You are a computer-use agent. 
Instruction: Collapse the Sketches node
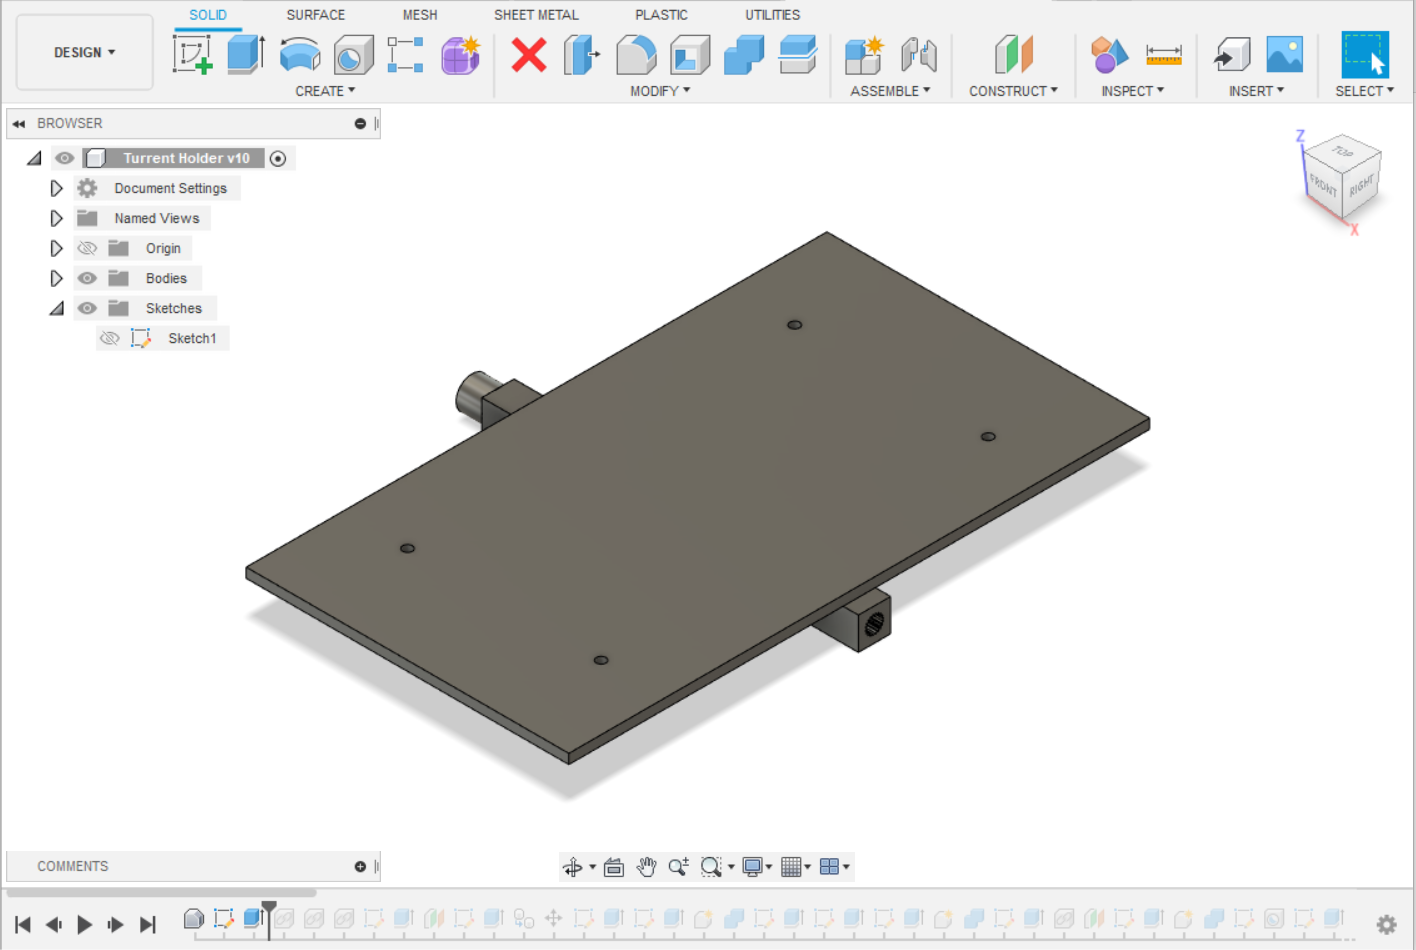[x=57, y=309]
